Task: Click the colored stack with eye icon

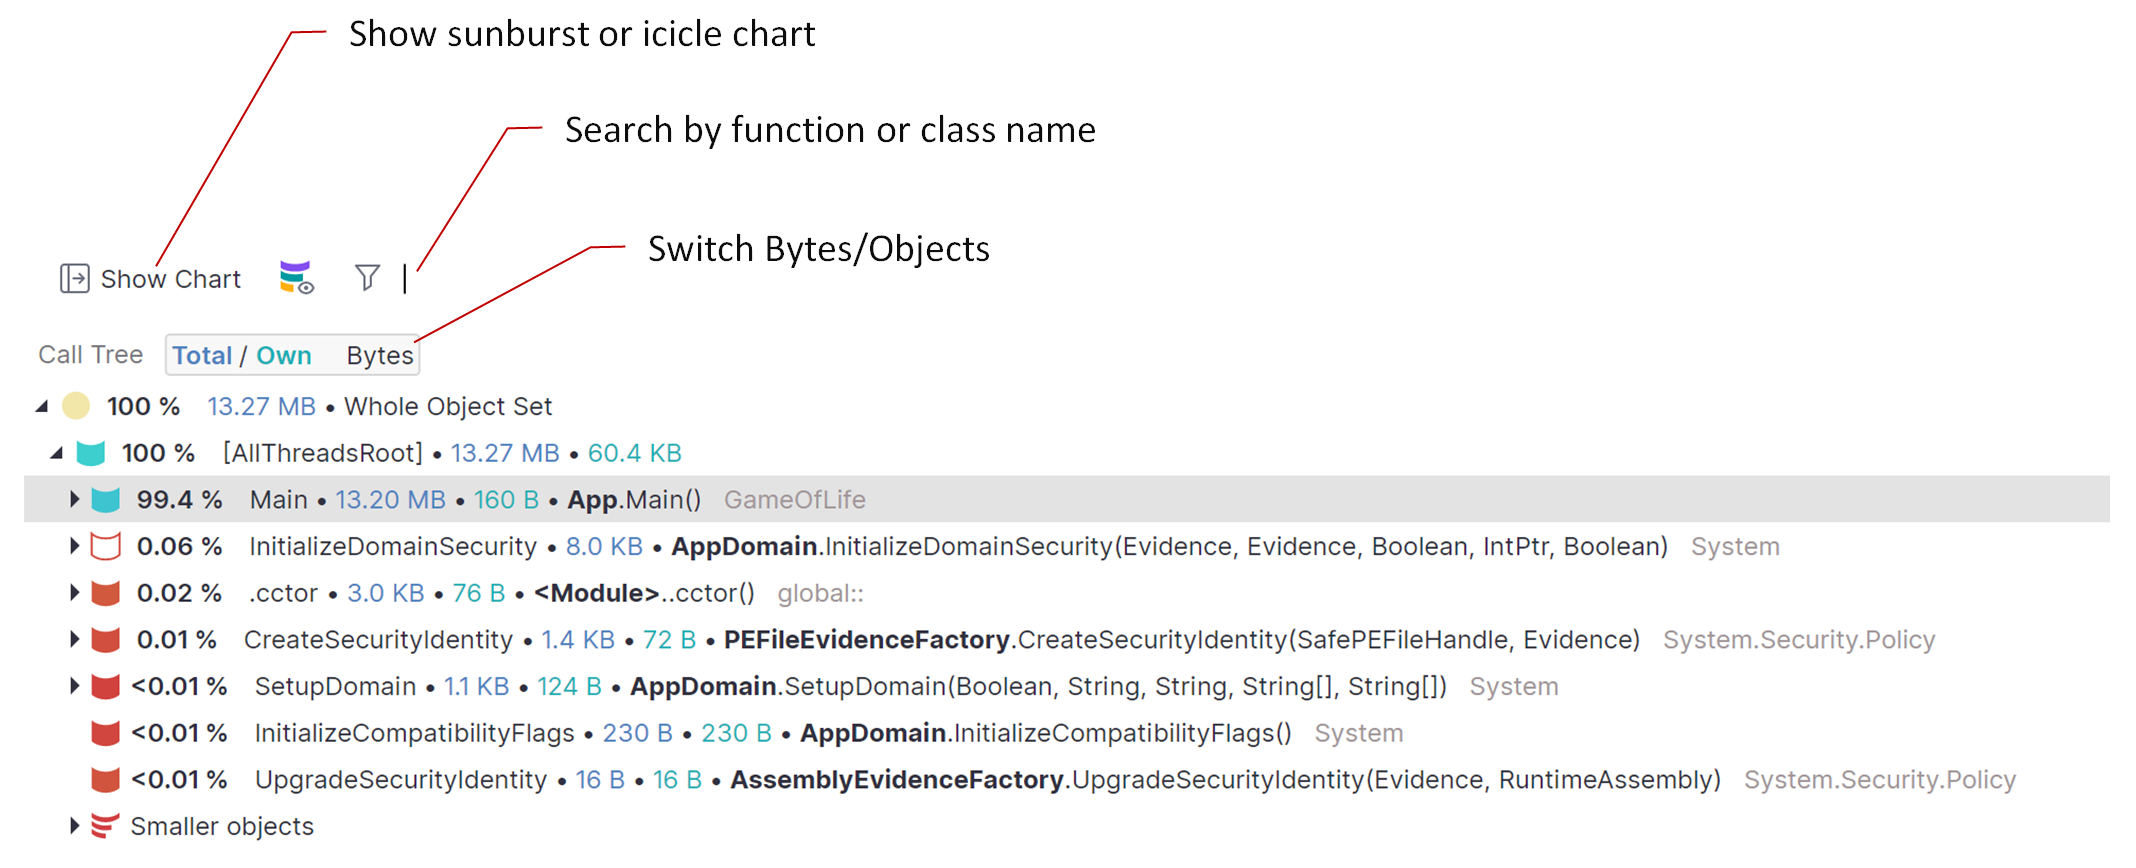Action: (x=296, y=277)
